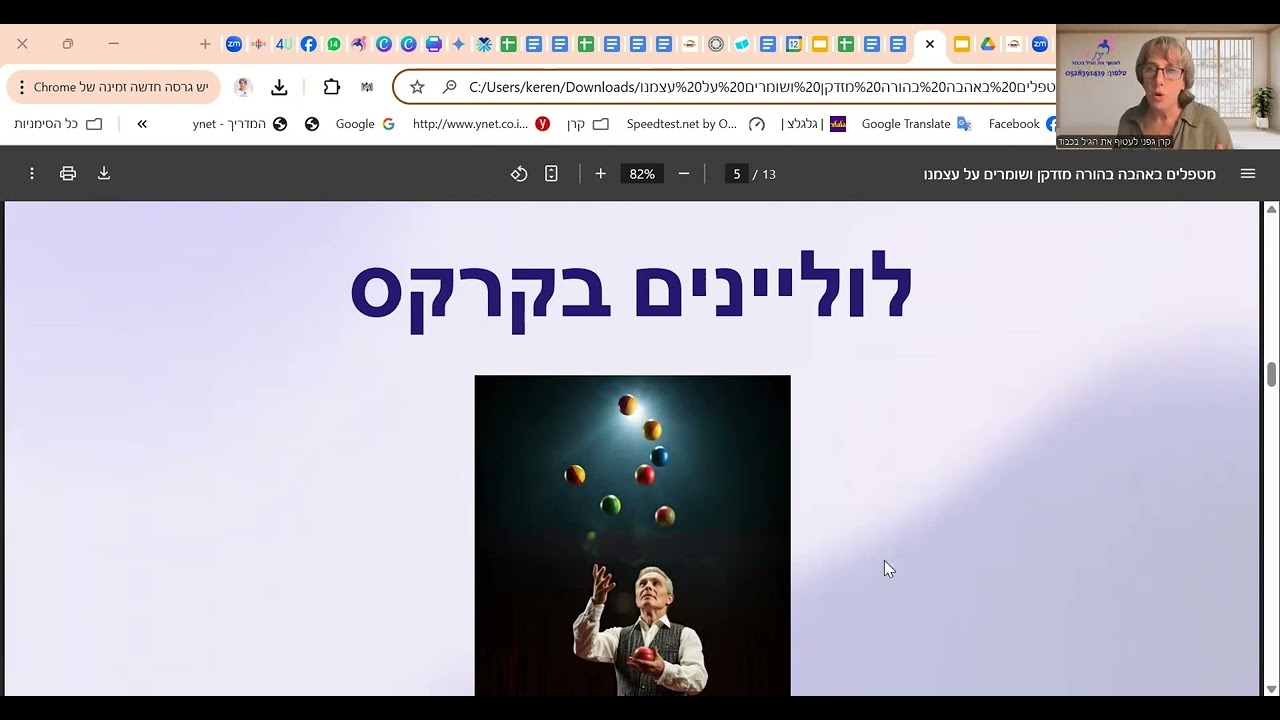Screen dimensions: 1280x720
Task: Bookmark this page with the star icon
Action: [x=417, y=87]
